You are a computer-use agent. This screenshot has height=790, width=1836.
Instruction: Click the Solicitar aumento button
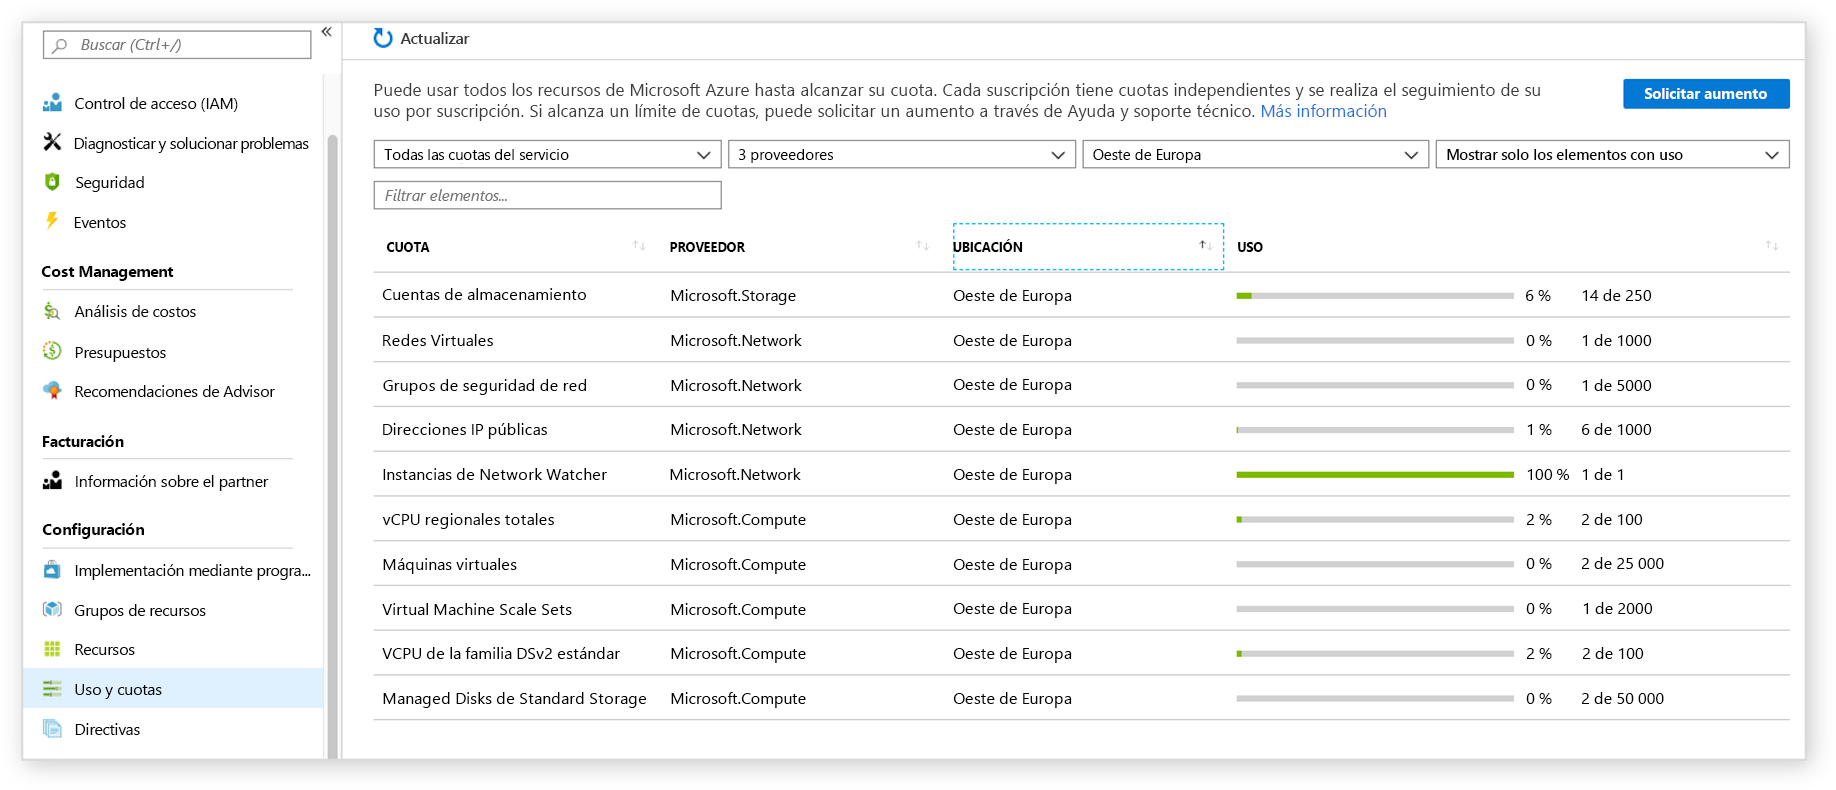point(1705,93)
